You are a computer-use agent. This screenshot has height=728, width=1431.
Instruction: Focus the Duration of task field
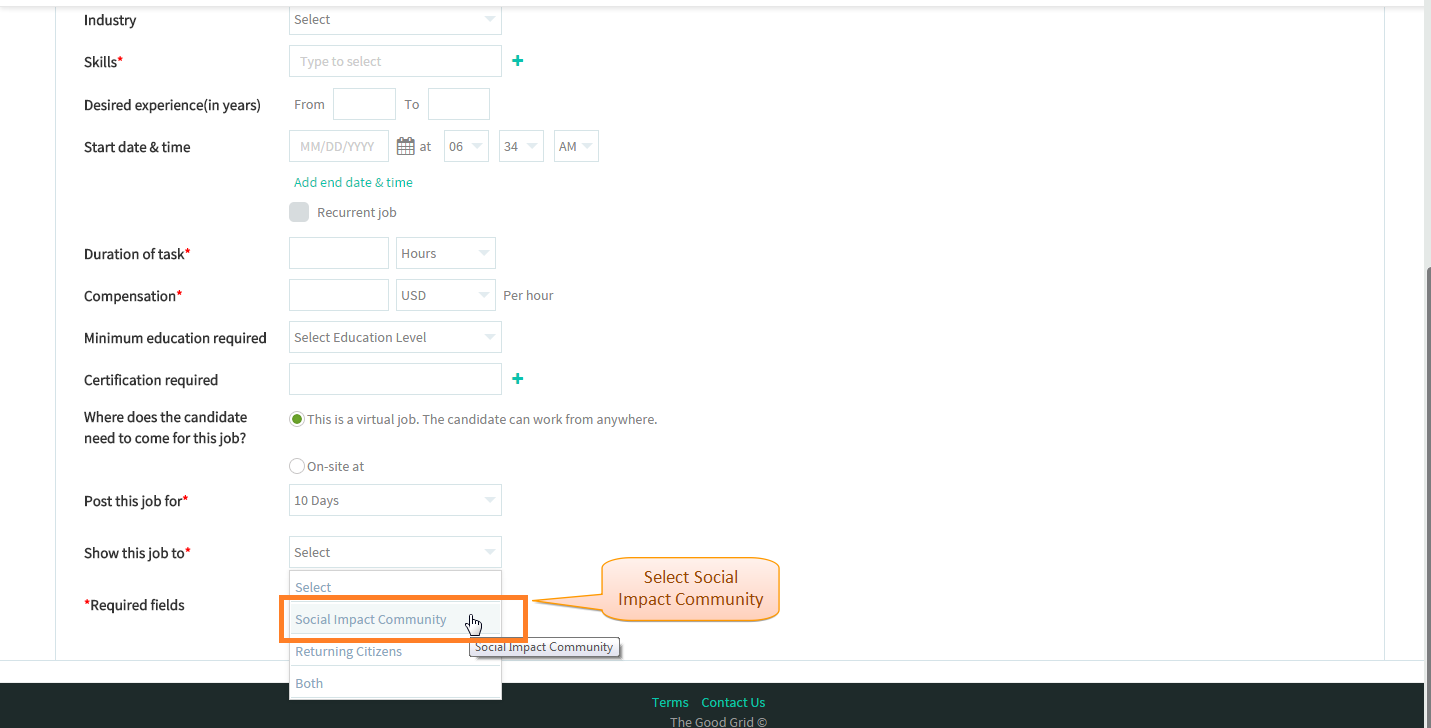(x=339, y=253)
